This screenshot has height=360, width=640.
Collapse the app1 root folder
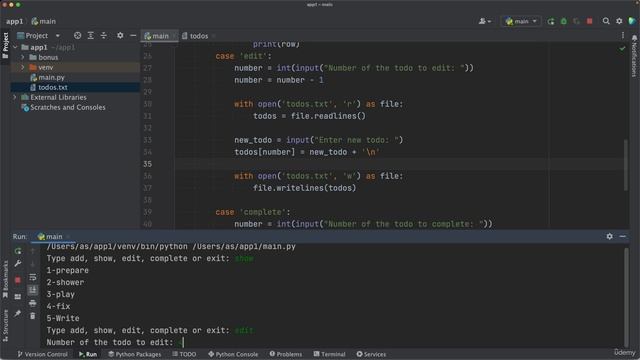pyautogui.click(x=16, y=47)
